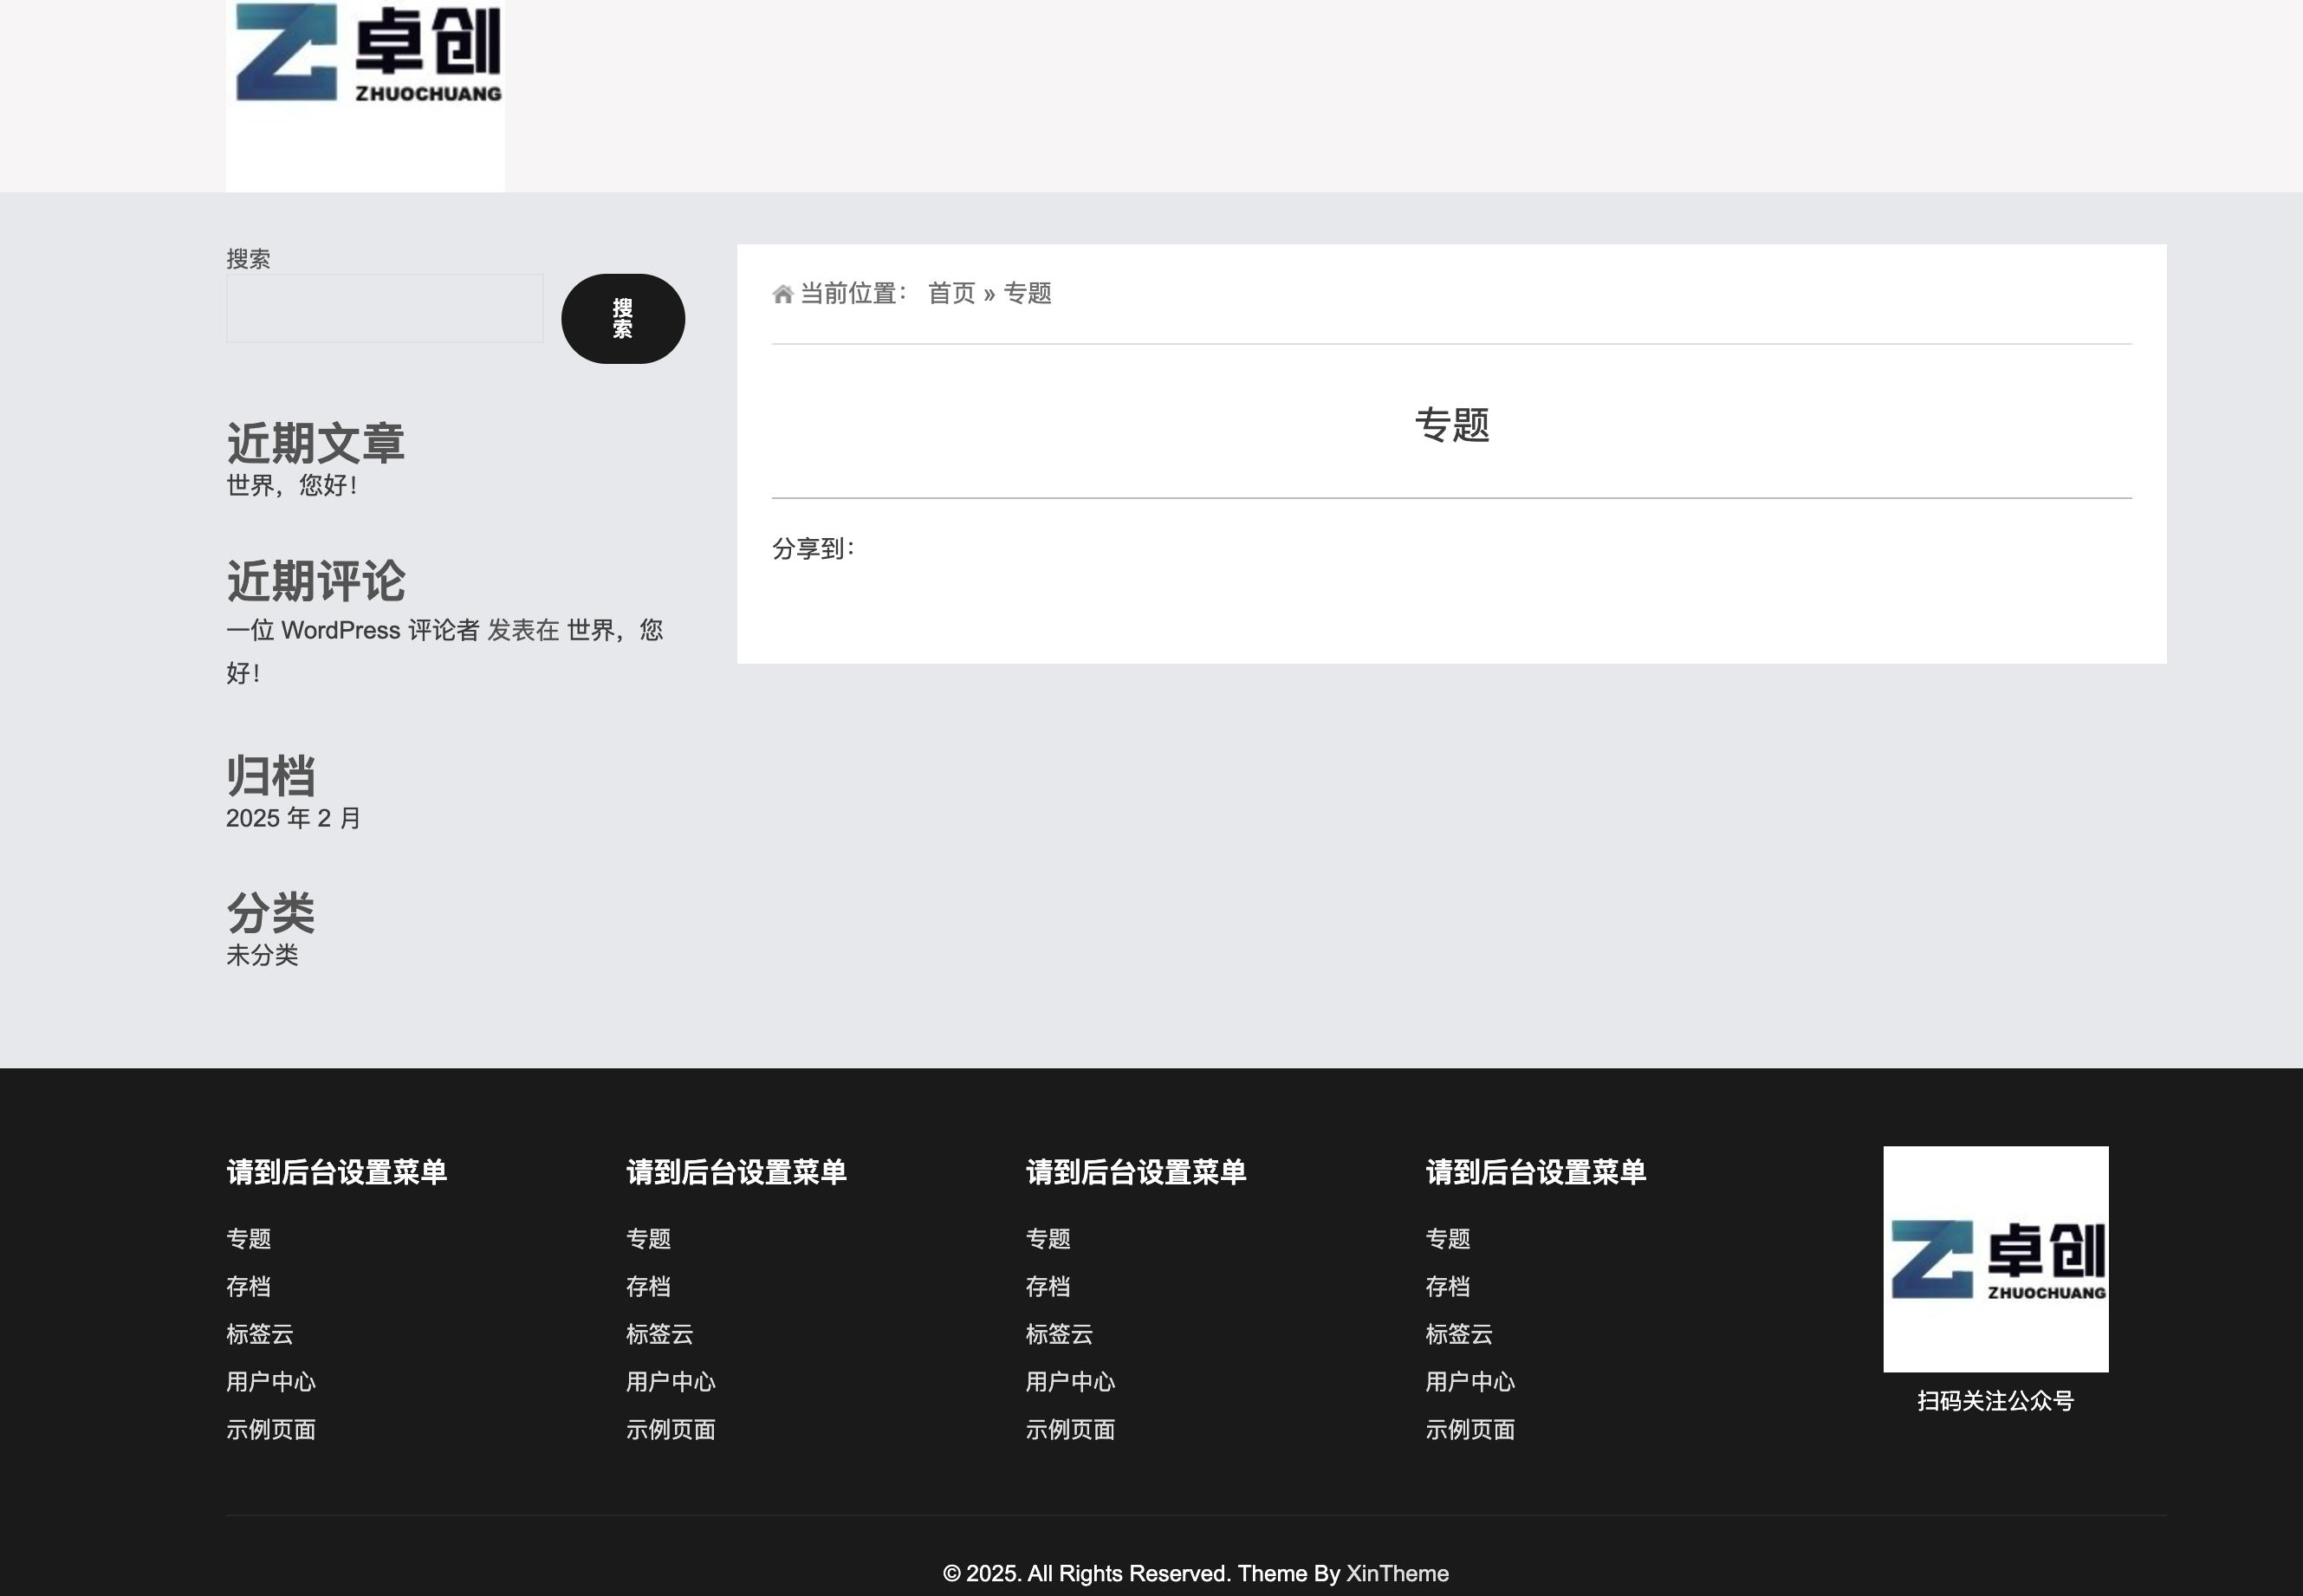Click 标签云 in the first footer menu column
The height and width of the screenshot is (1596, 2303).
(260, 1334)
